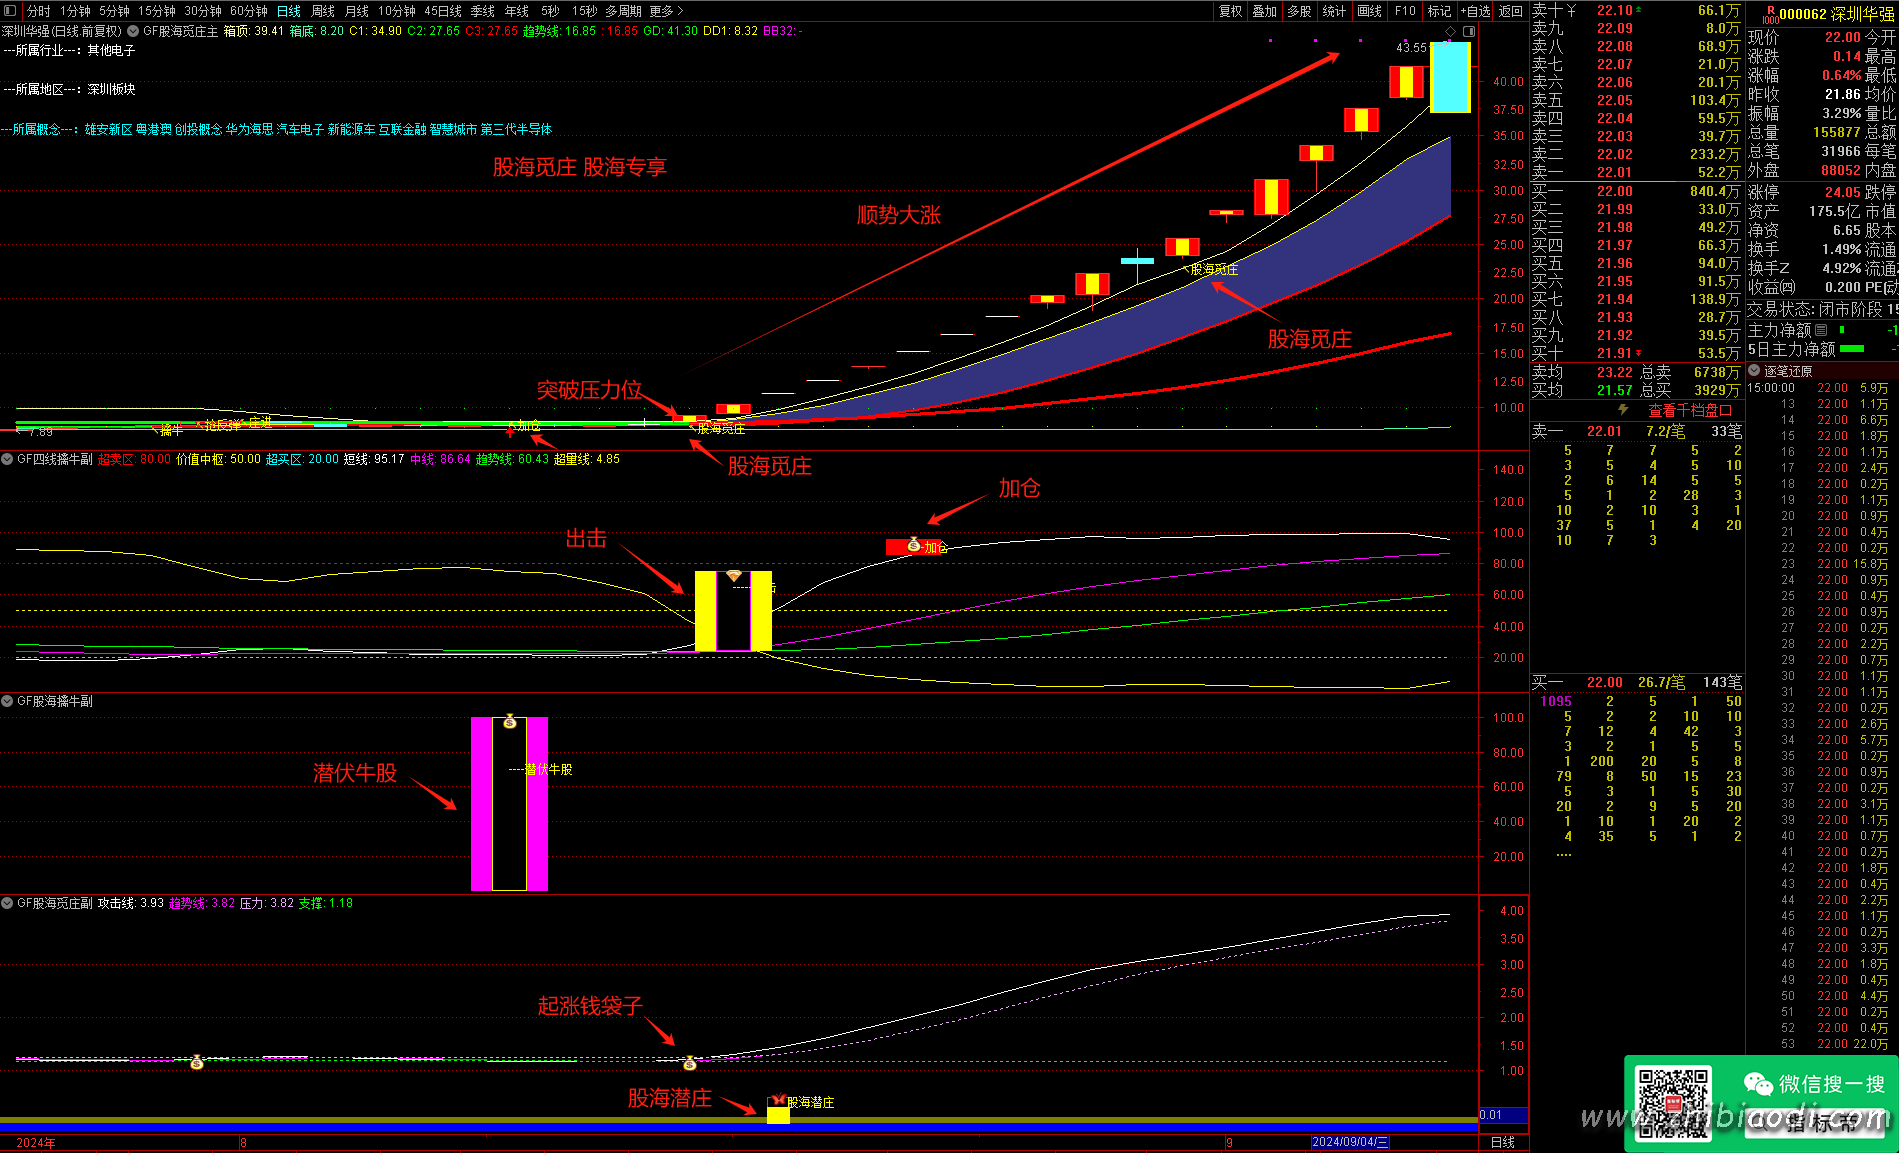
Task: Expand the 逐笔还原 panel dropdown
Action: [1754, 371]
